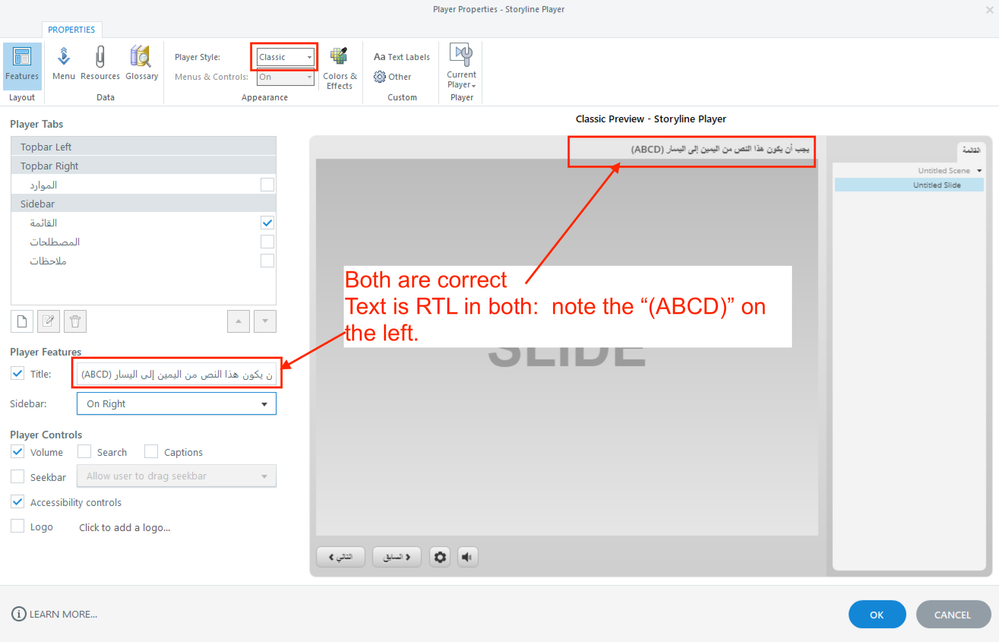Click to add a logo link

(x=124, y=527)
